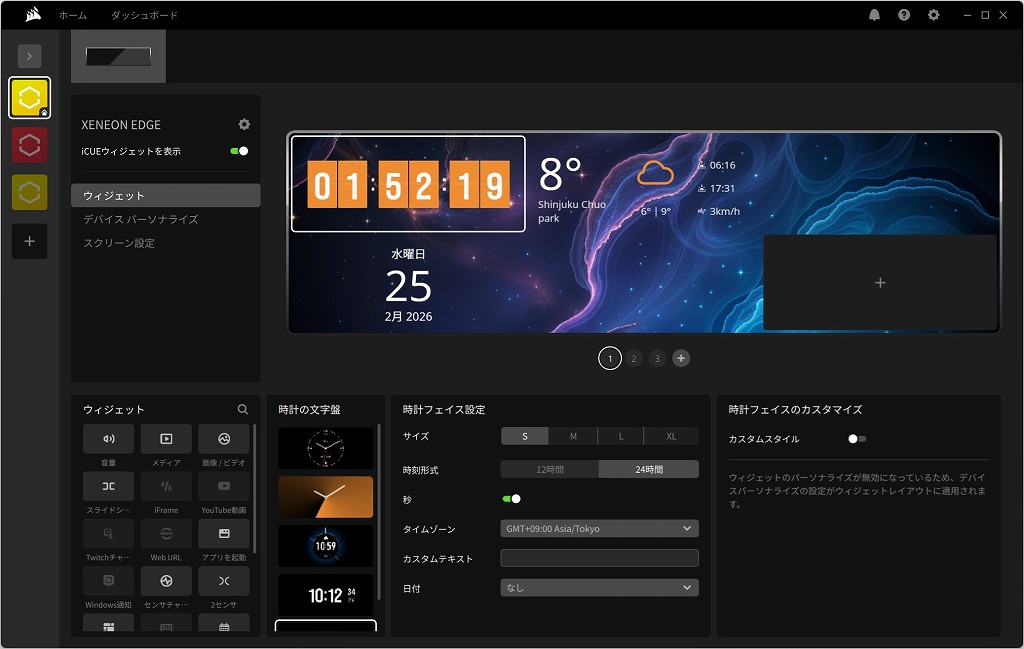1024x649 pixels.
Task: Click the widget list scrollbar
Action: (x=254, y=488)
